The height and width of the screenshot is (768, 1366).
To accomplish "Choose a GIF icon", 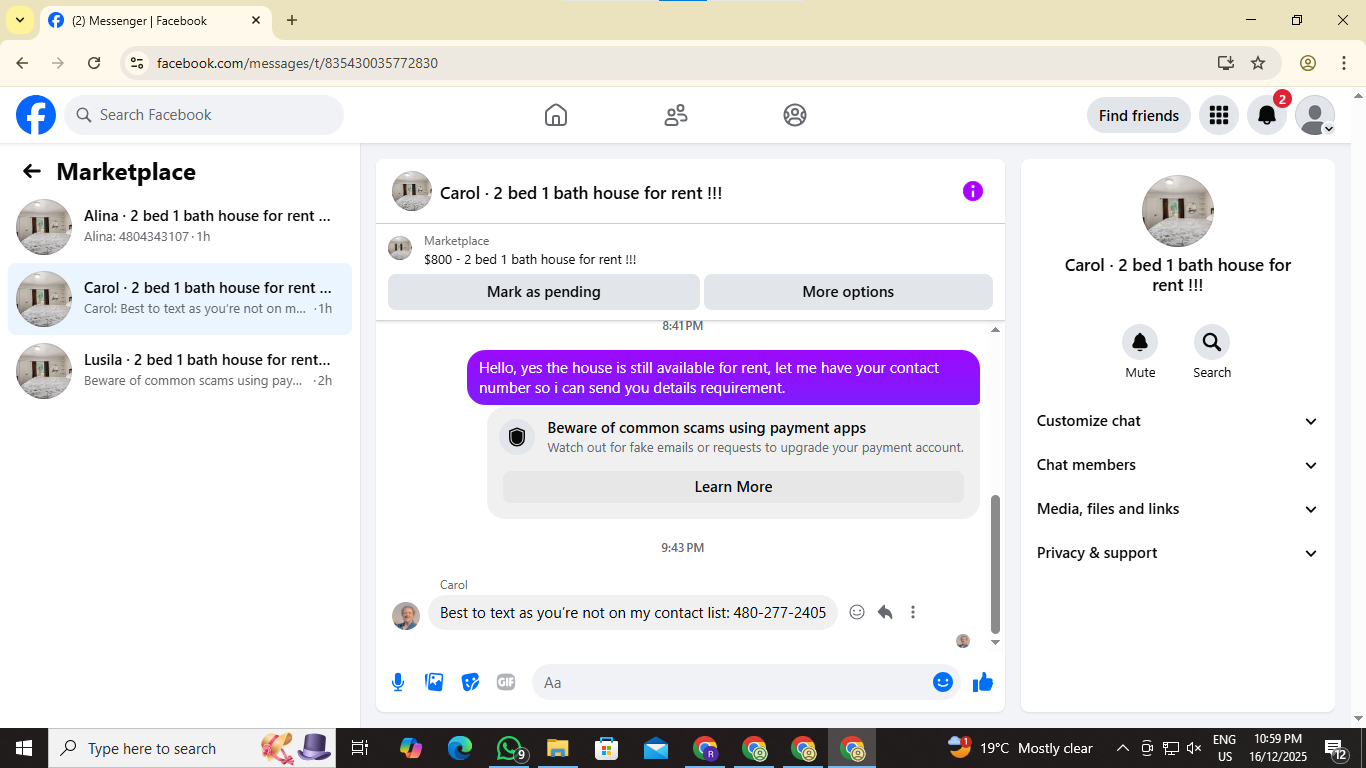I will [x=506, y=682].
